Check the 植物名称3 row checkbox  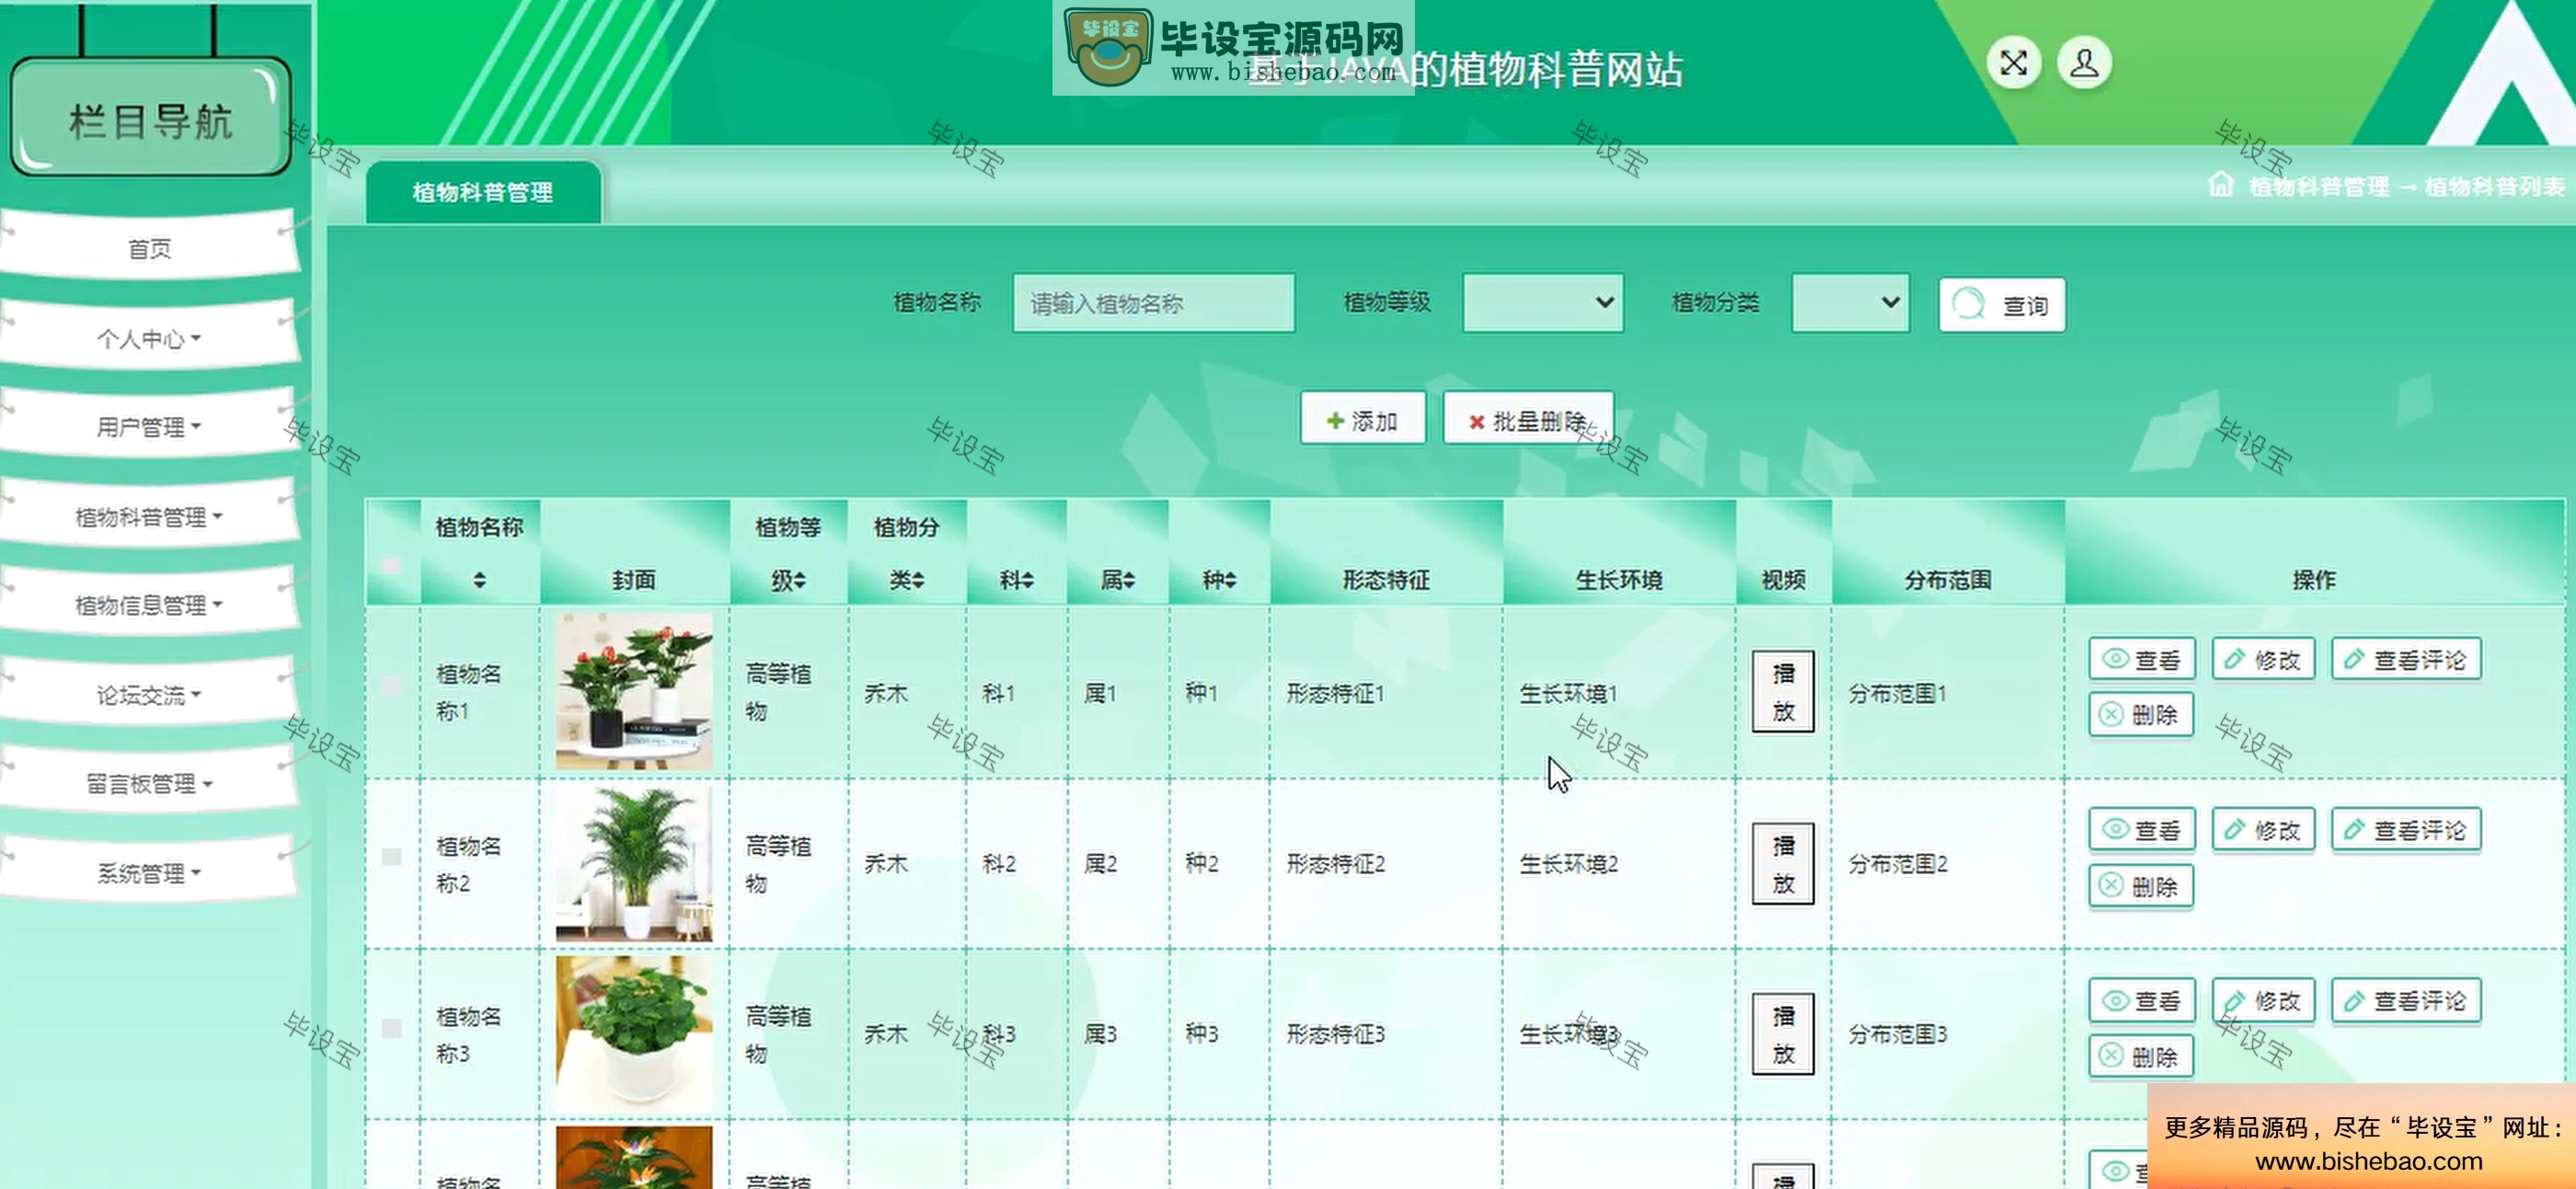[392, 1028]
